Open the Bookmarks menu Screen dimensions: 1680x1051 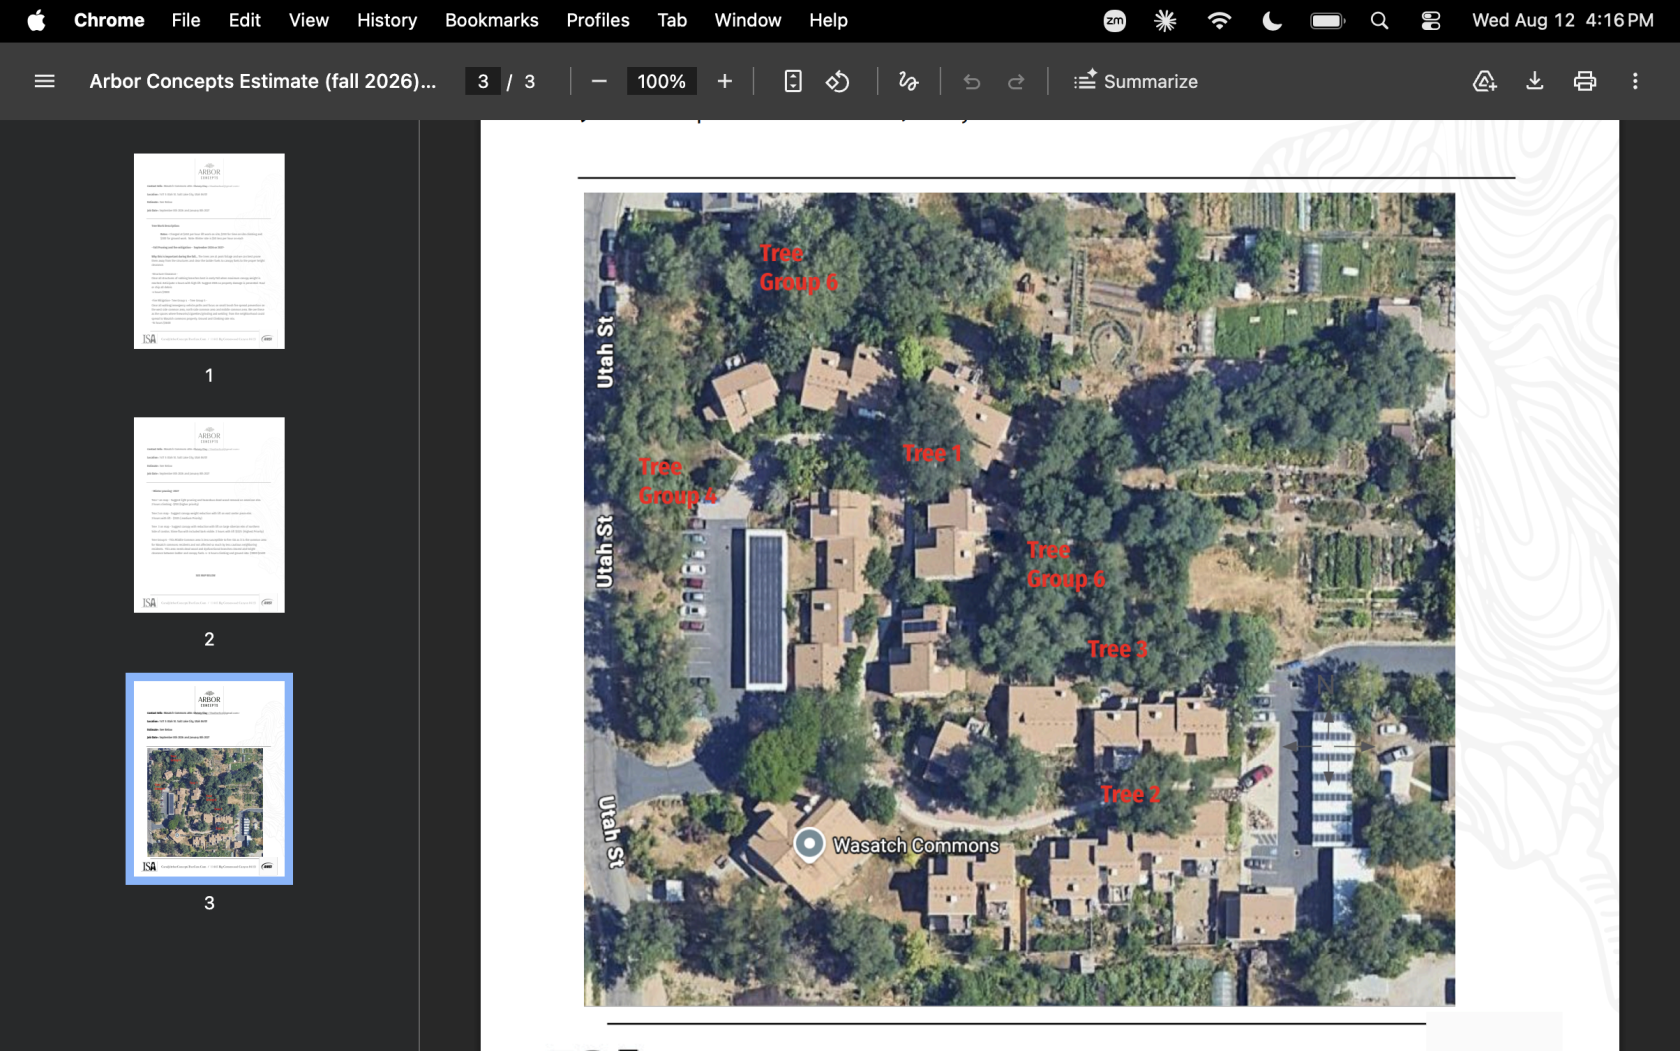[492, 20]
